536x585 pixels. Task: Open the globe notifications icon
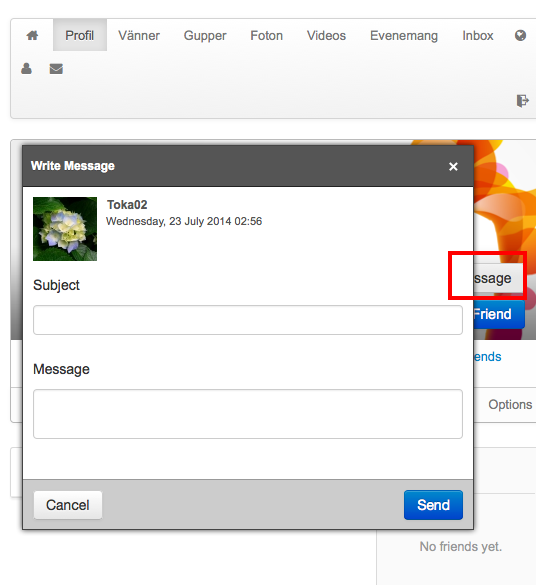520,35
